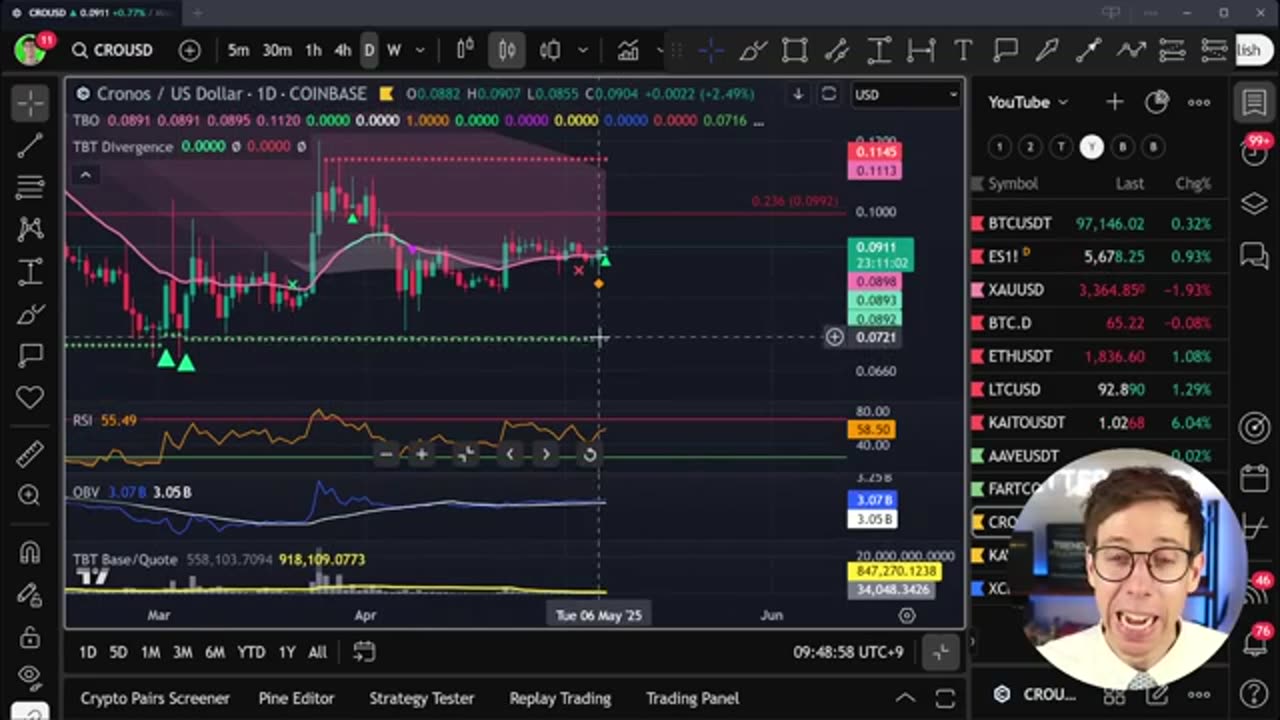Open the annotation note tool in left sidebar
Viewport: 1280px width, 720px height.
30,356
